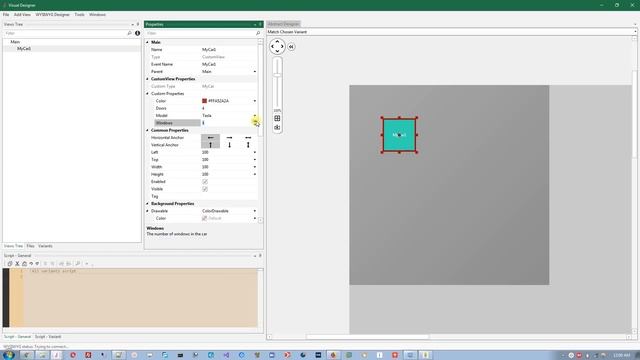640x360 pixels.
Task: Toggle the Visible checkbox
Action: coord(205,189)
